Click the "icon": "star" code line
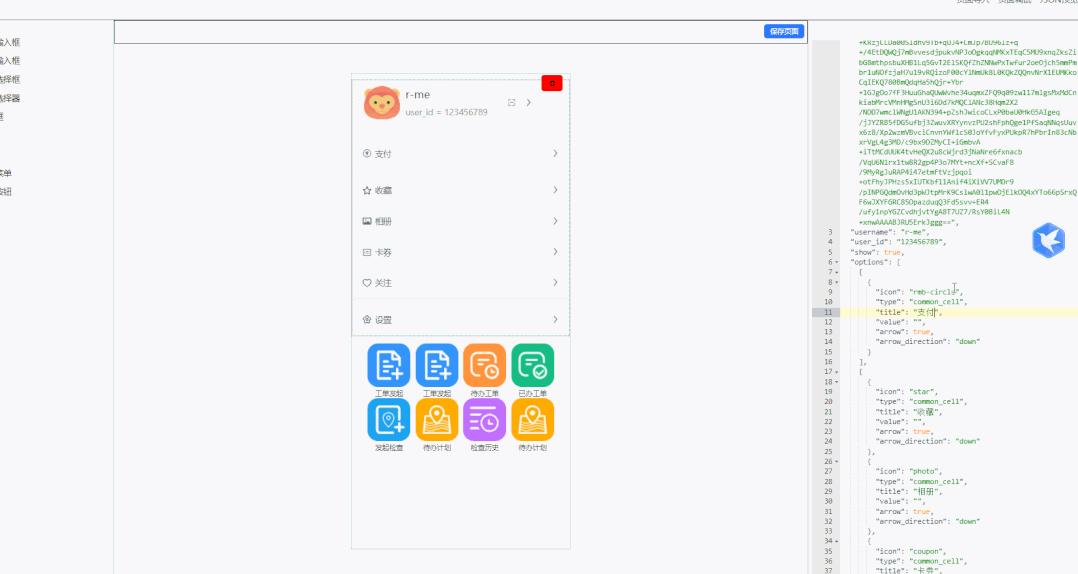Screen dimensions: 1078x574 tap(908, 392)
